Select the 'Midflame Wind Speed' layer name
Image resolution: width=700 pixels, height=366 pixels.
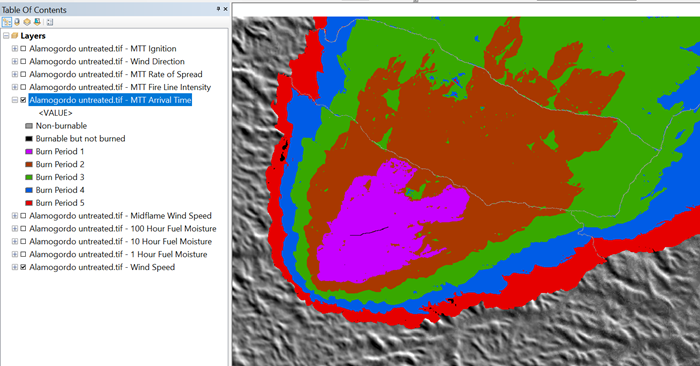click(x=120, y=216)
